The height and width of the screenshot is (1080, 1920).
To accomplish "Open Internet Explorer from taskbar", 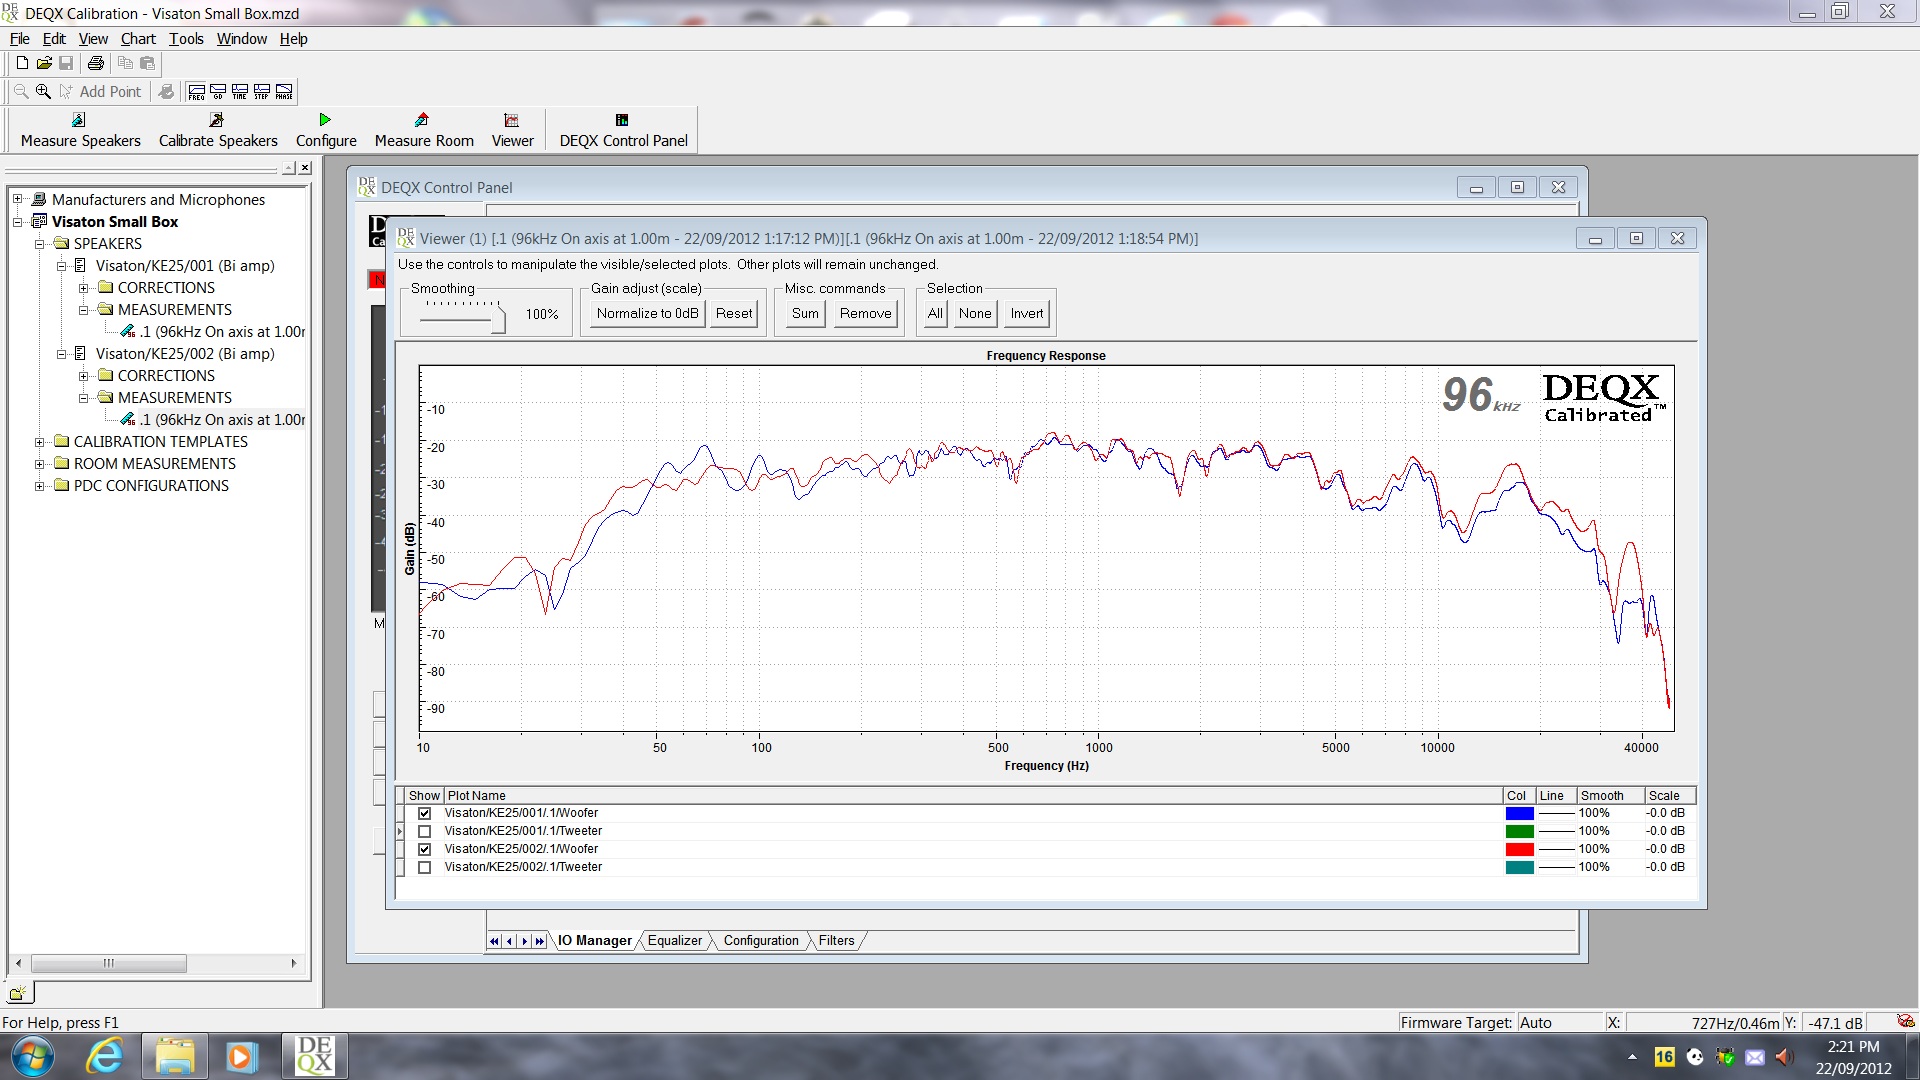I will click(105, 1056).
